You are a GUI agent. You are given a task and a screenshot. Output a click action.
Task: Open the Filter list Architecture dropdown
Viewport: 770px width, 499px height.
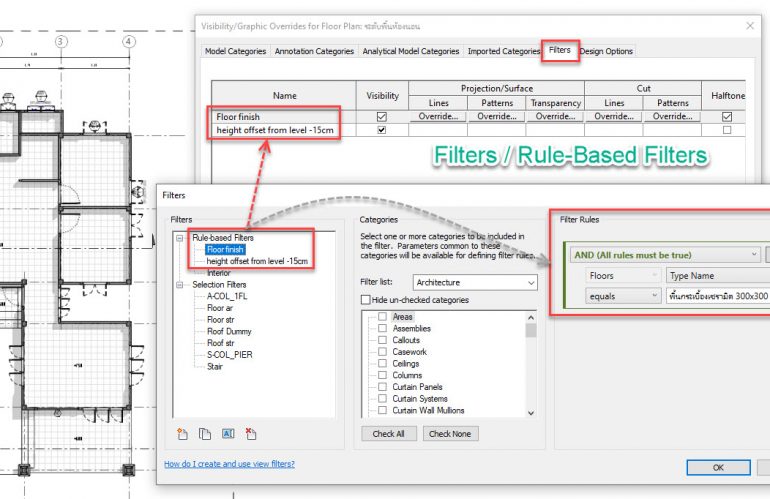tap(475, 282)
